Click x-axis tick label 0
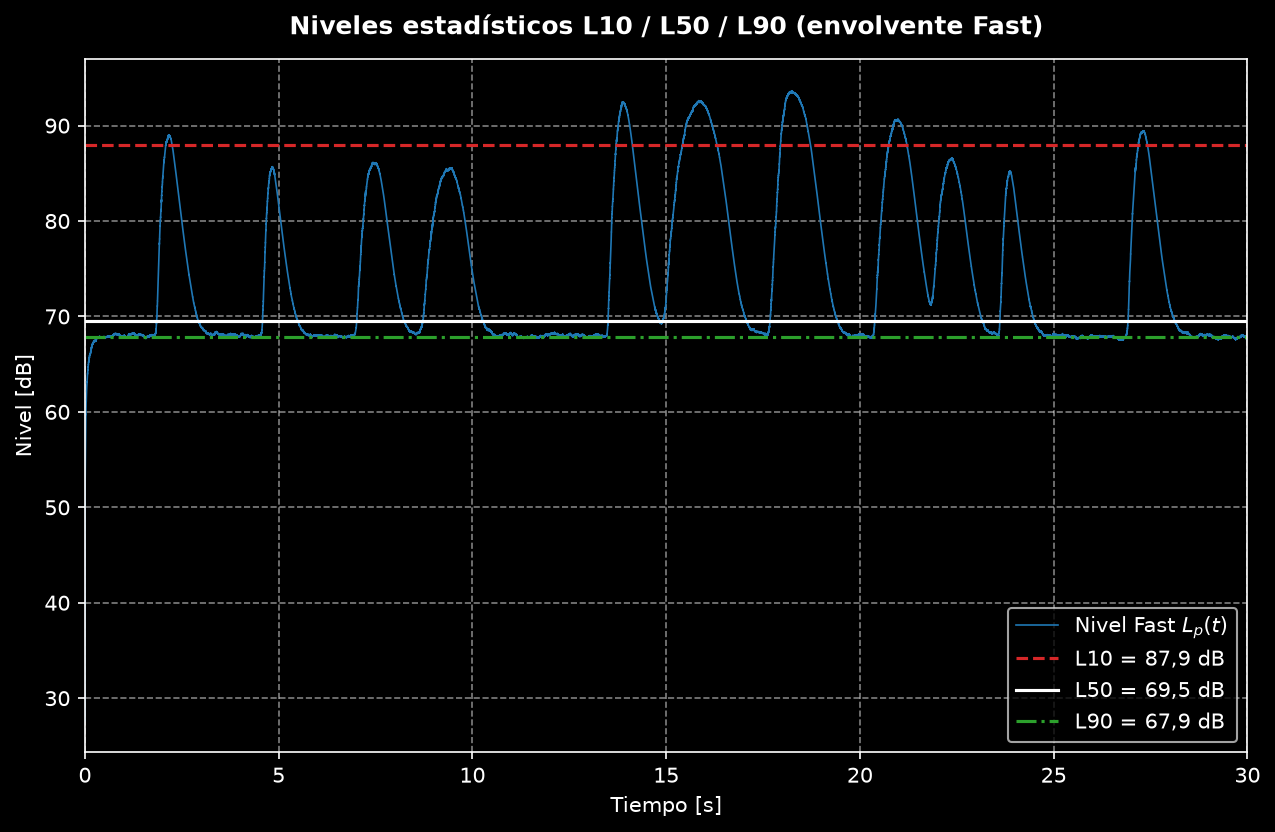Screen dimensions: 1275x832 tap(85, 774)
